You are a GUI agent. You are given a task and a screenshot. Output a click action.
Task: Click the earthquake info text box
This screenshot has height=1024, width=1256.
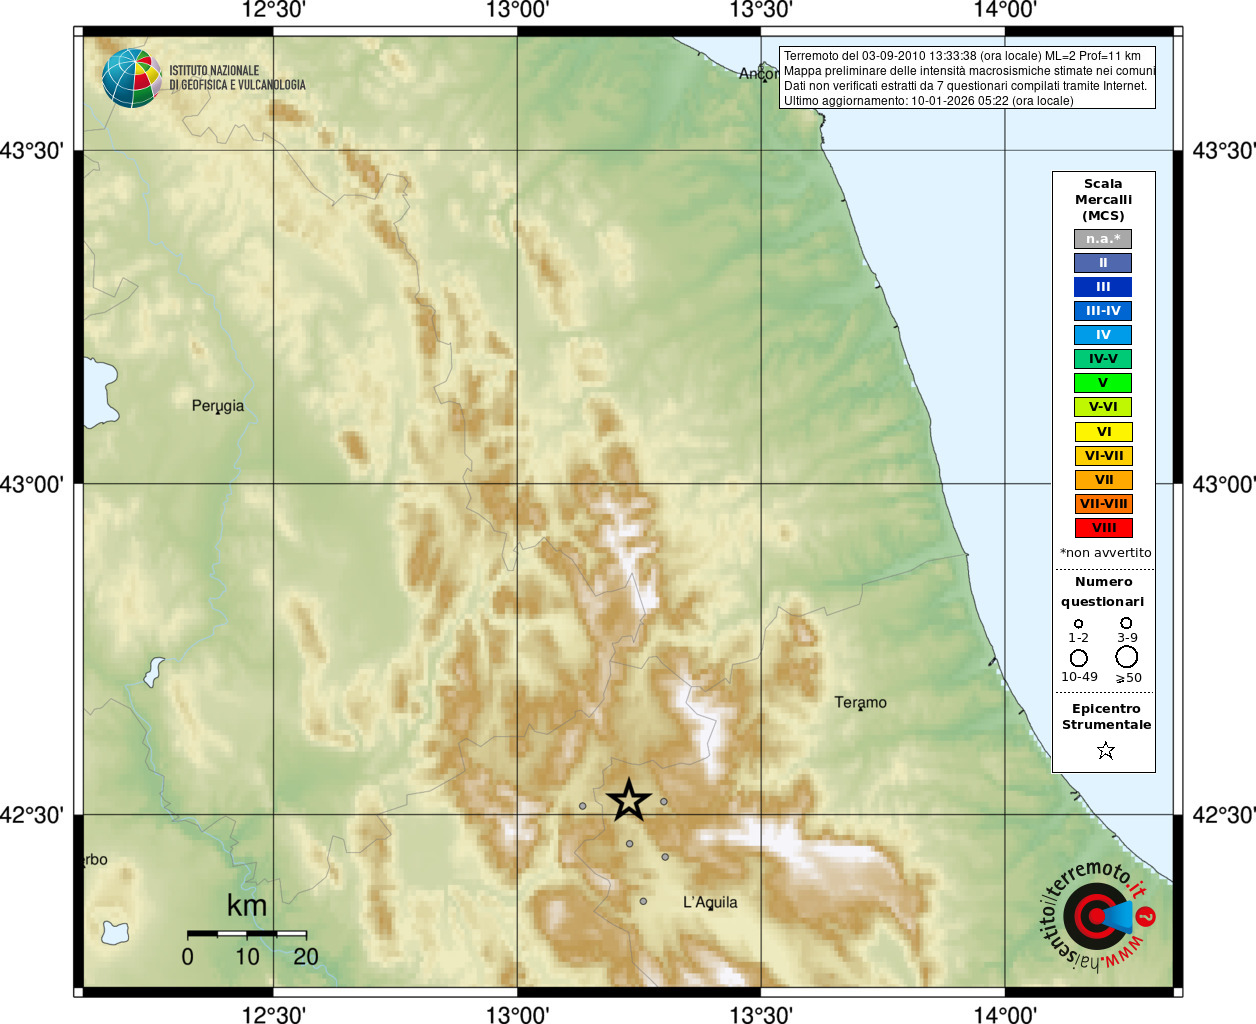tap(967, 78)
